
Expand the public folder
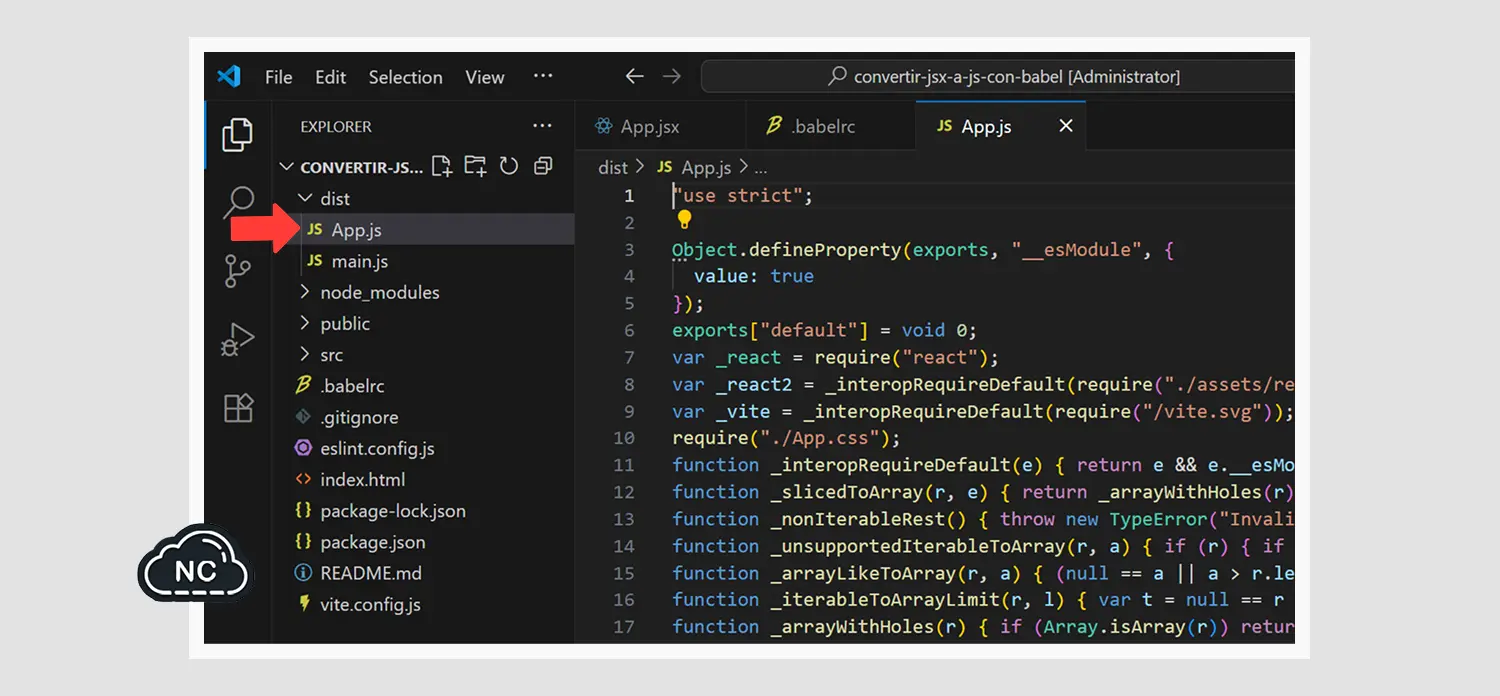click(x=344, y=323)
